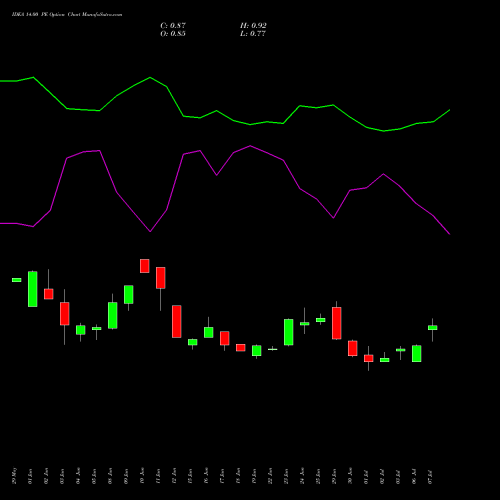Click the 24 Jun date label
This screenshot has width=500, height=500.
[x=302, y=476]
